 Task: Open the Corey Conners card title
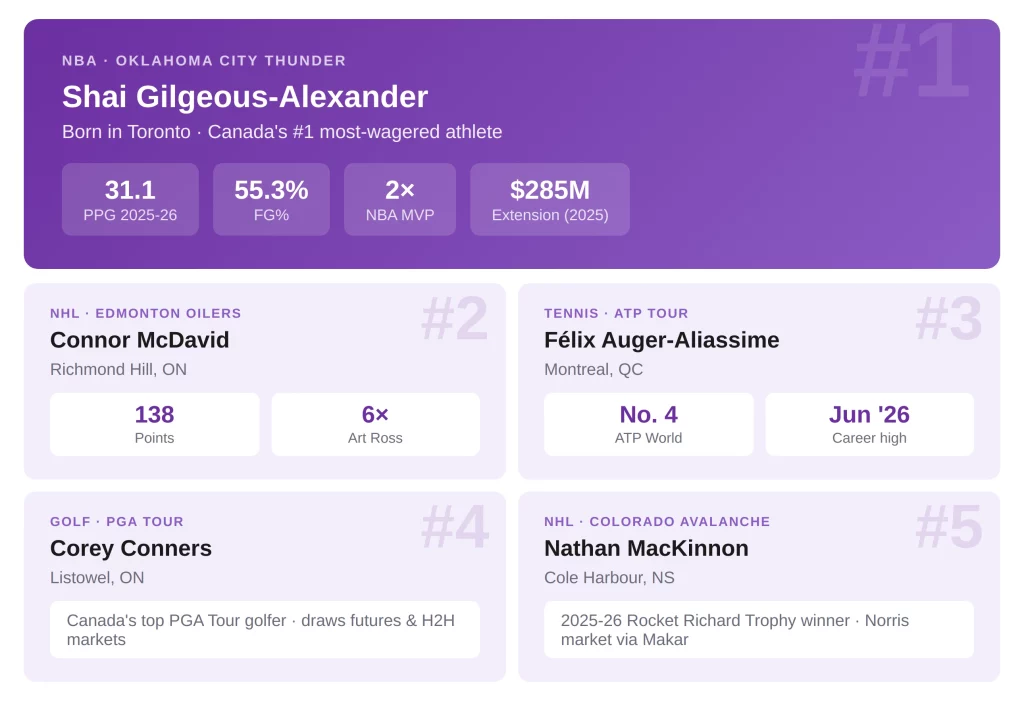coord(131,548)
